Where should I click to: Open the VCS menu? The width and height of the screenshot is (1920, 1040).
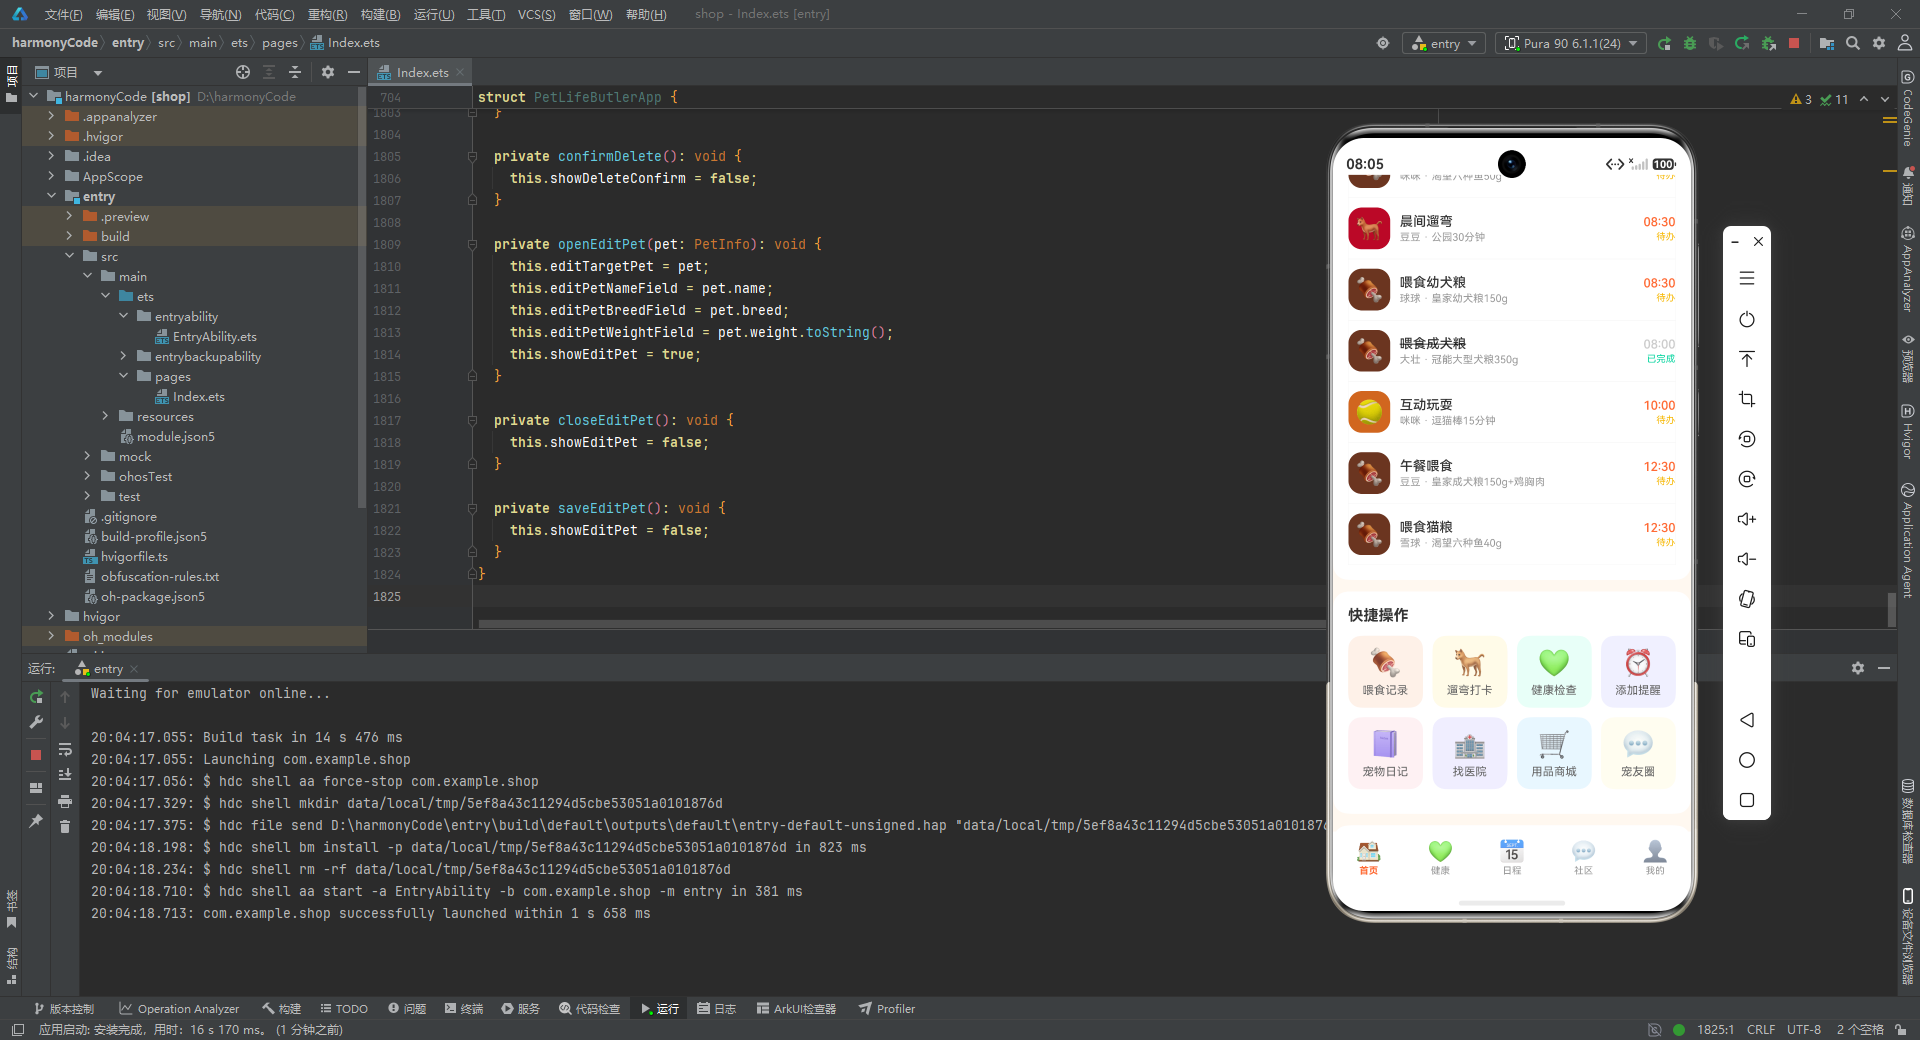(536, 14)
